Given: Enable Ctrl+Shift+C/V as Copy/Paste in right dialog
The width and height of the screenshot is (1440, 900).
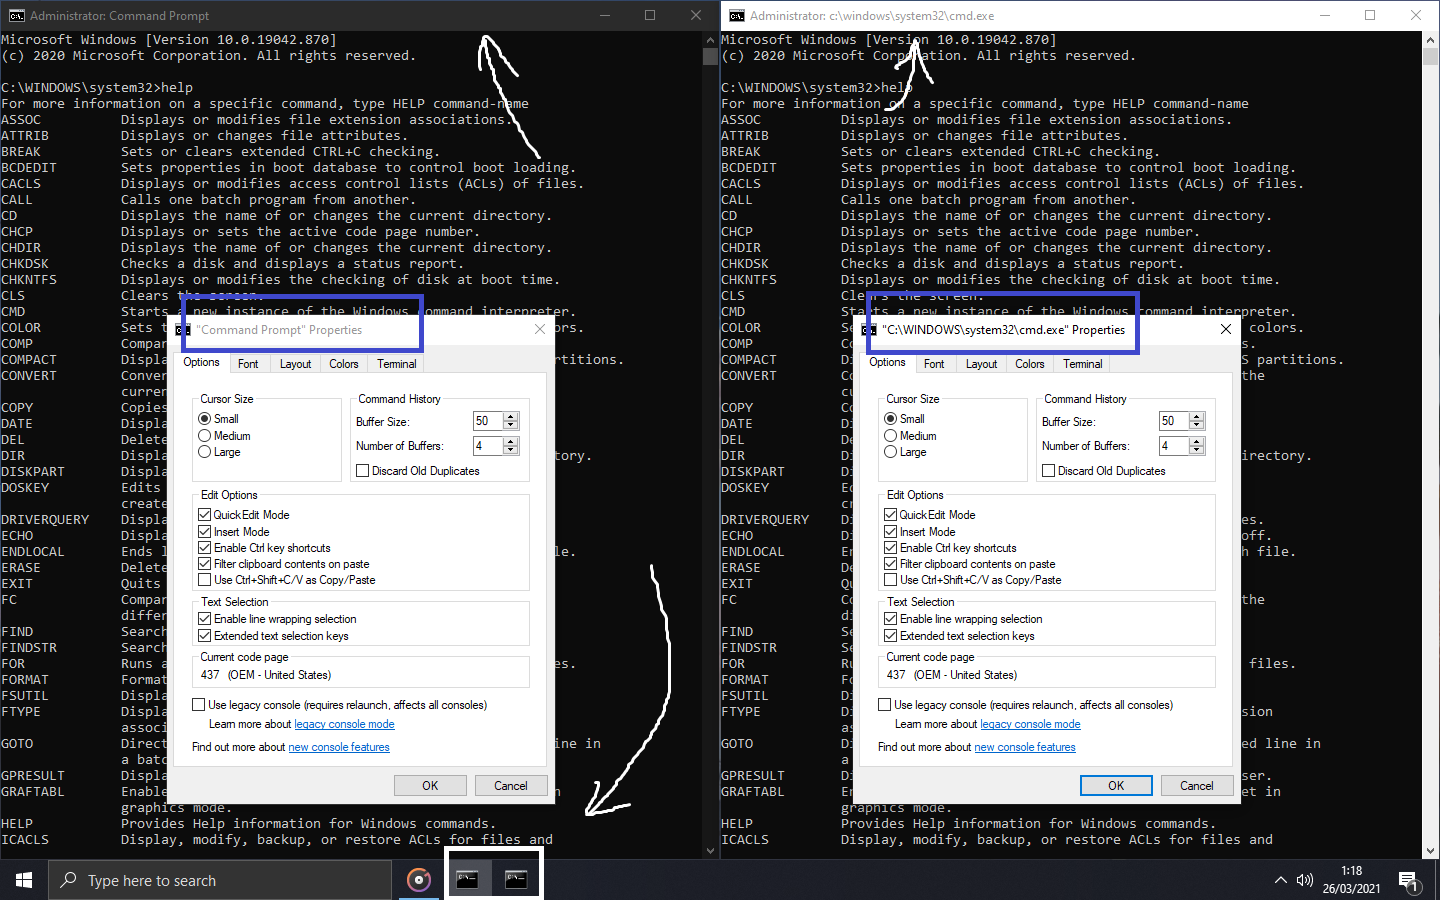Looking at the screenshot, I should 891,580.
